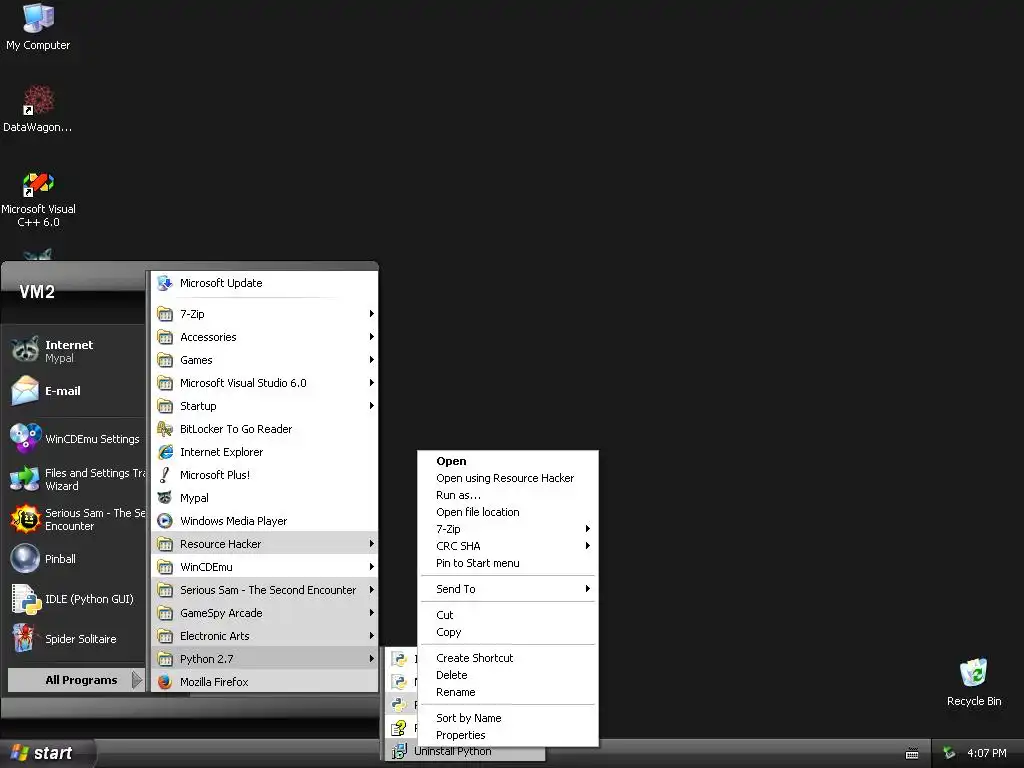Select Properties in the context menu
This screenshot has width=1024, height=768.
point(508,735)
